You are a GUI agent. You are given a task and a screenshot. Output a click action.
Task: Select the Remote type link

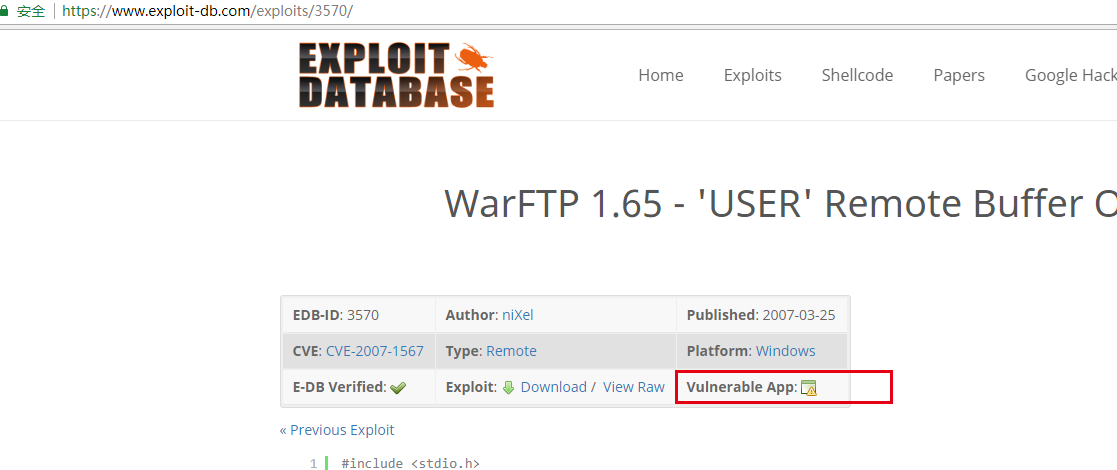pos(511,351)
